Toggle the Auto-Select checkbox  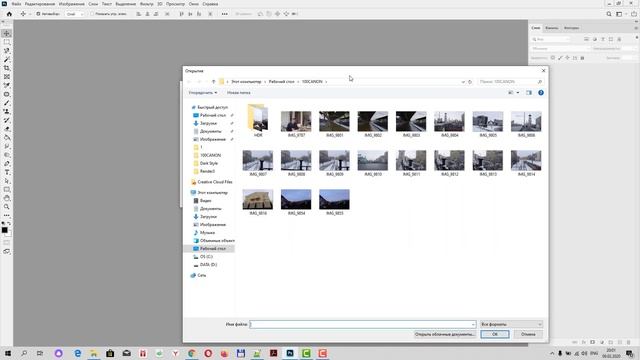click(38, 14)
